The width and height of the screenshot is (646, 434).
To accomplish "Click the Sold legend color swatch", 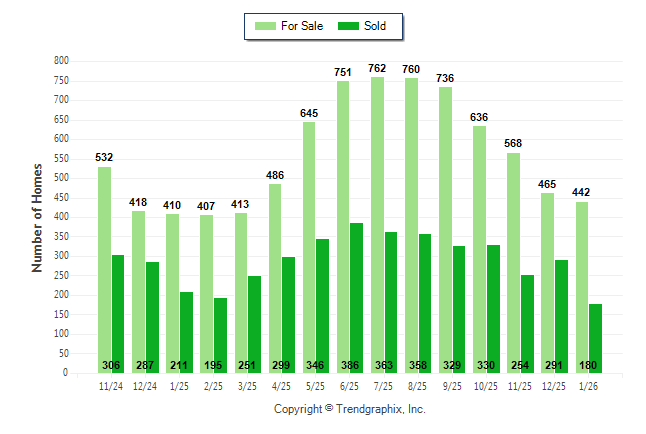I will 351,26.
